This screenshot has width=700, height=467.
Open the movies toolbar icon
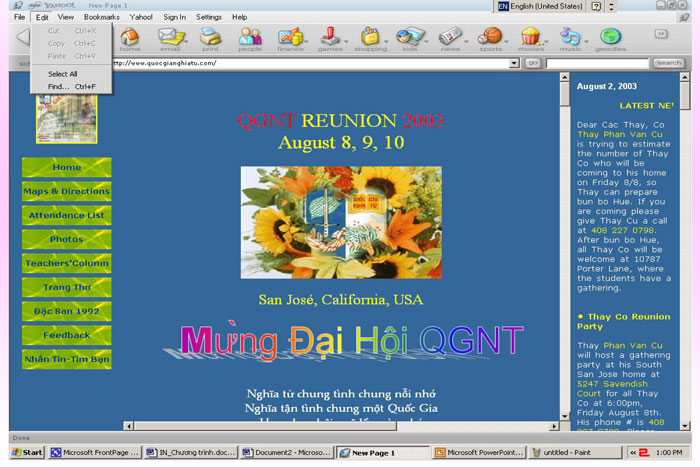tap(531, 39)
